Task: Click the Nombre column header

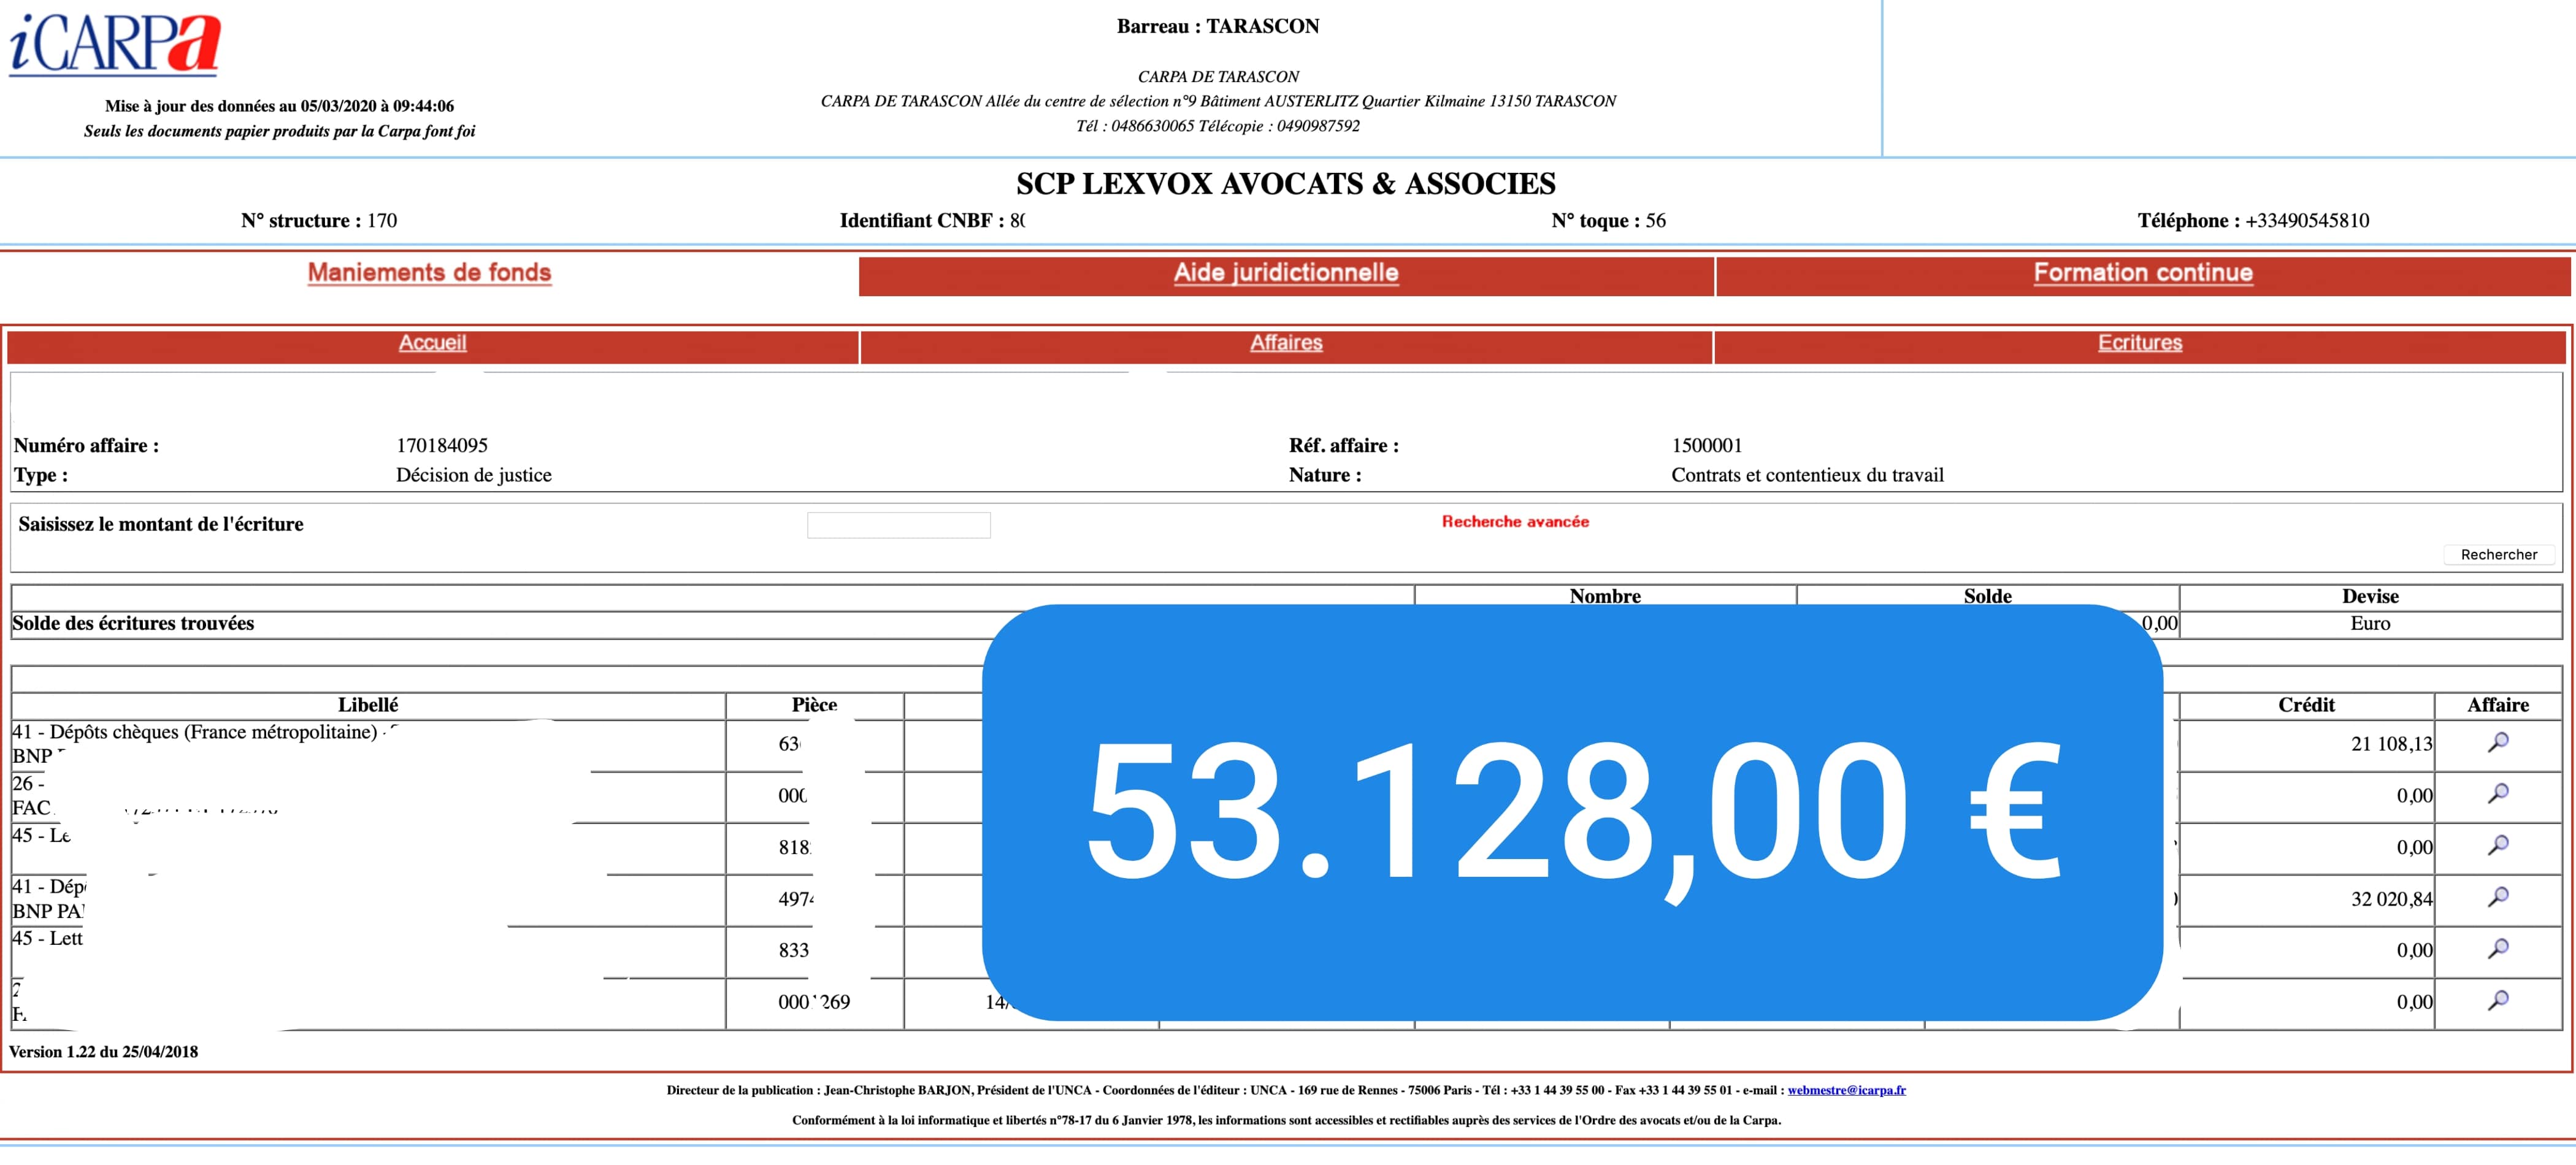Action: coord(1605,597)
